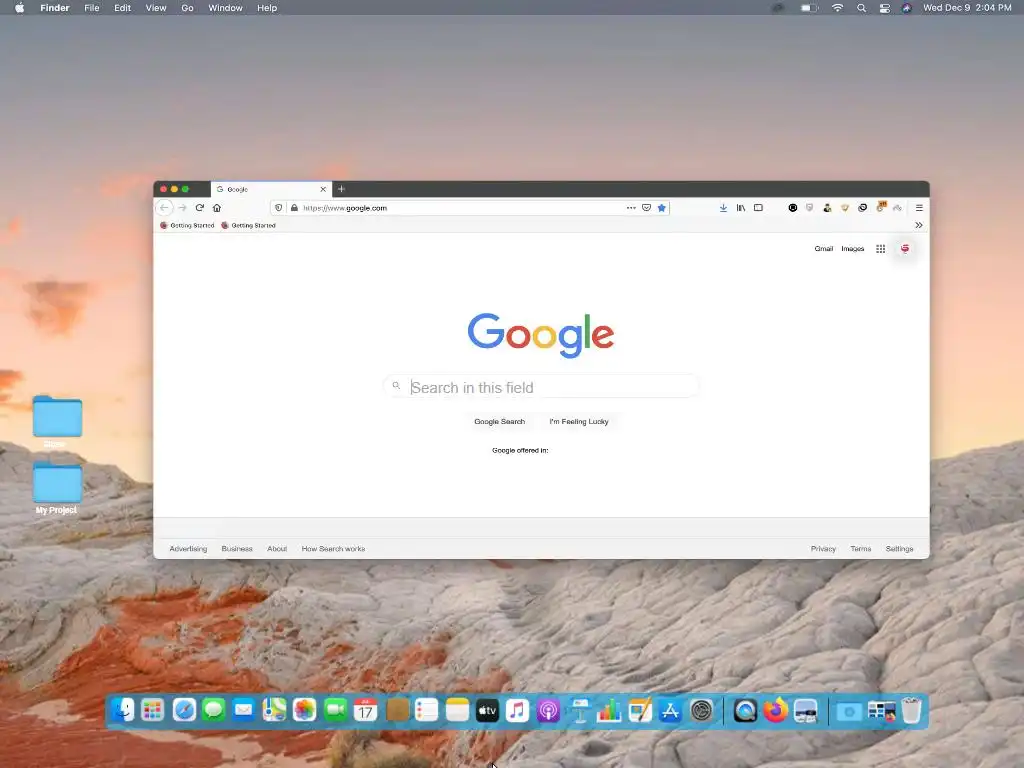Viewport: 1024px width, 768px height.
Task: Show Firefox sidebars
Action: pos(758,208)
